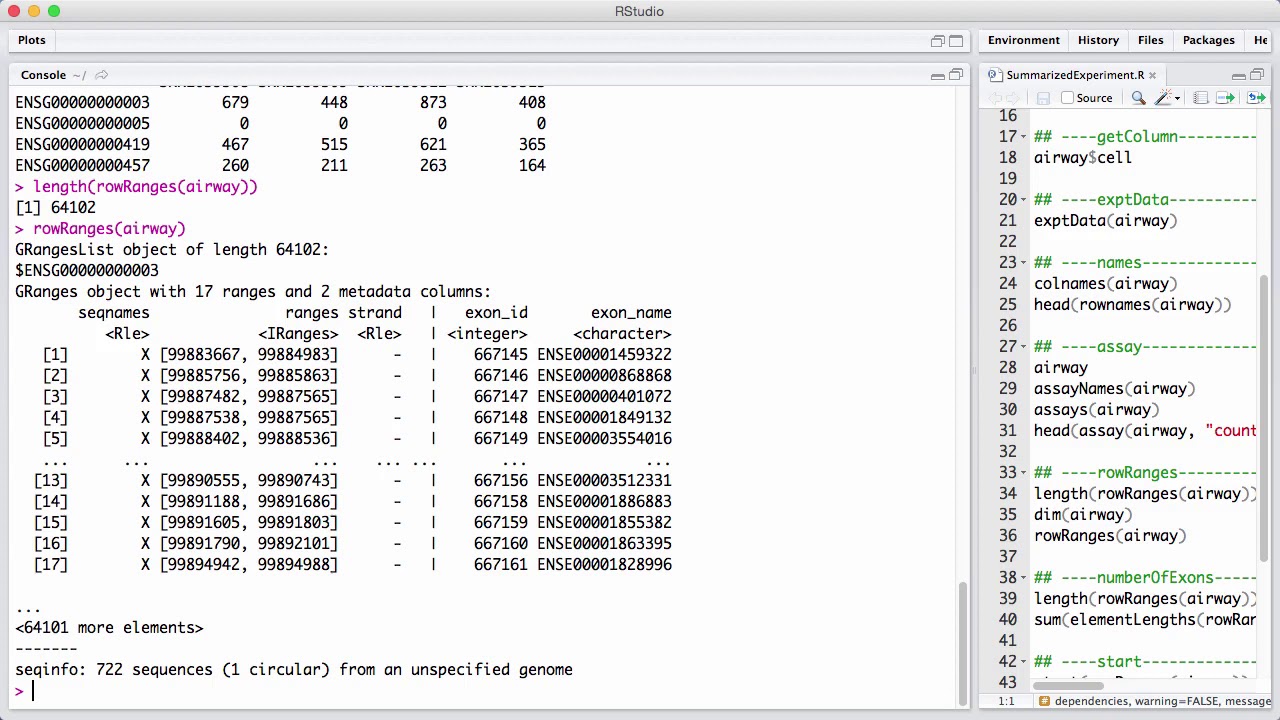Image resolution: width=1280 pixels, height=720 pixels.
Task: Collapse the getColumn section fold arrow on line 17
Action: tap(1023, 137)
